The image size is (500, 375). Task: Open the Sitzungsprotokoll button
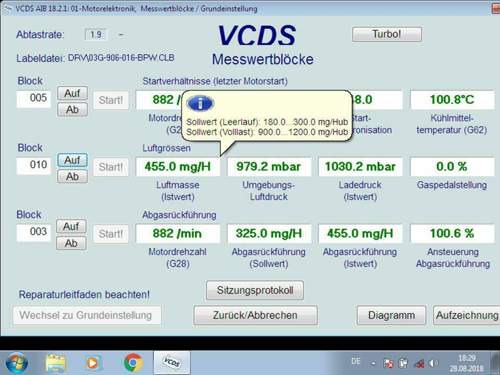coord(255,290)
